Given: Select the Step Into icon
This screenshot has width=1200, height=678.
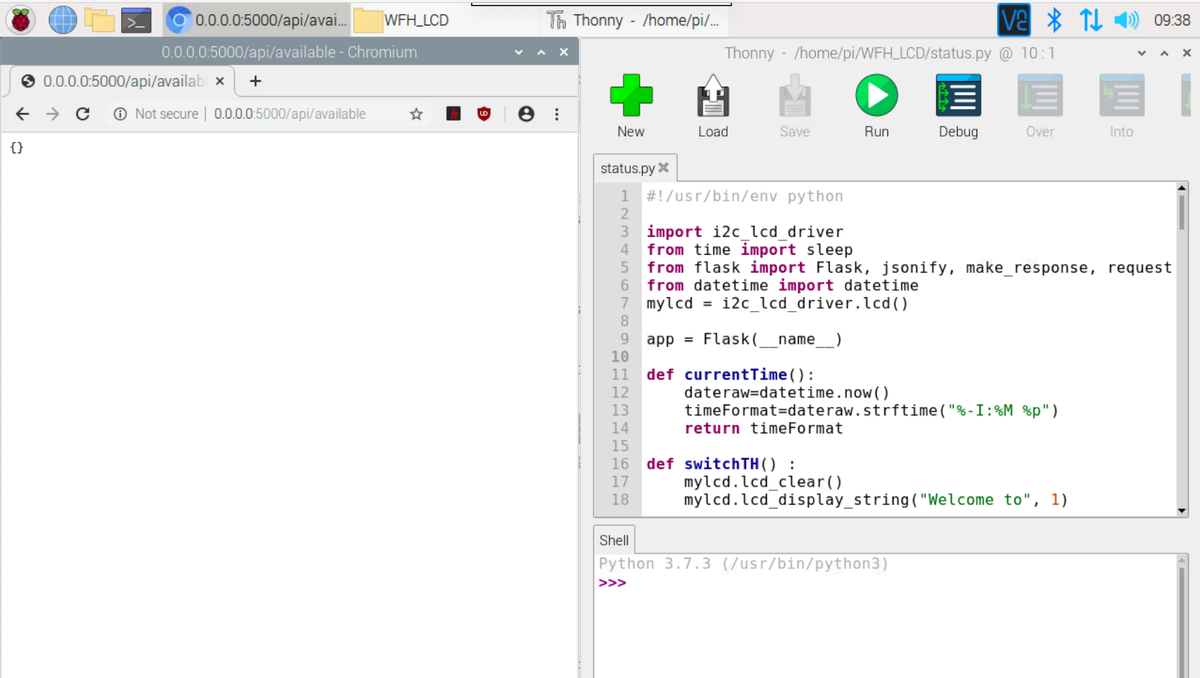Looking at the screenshot, I should 1120,96.
